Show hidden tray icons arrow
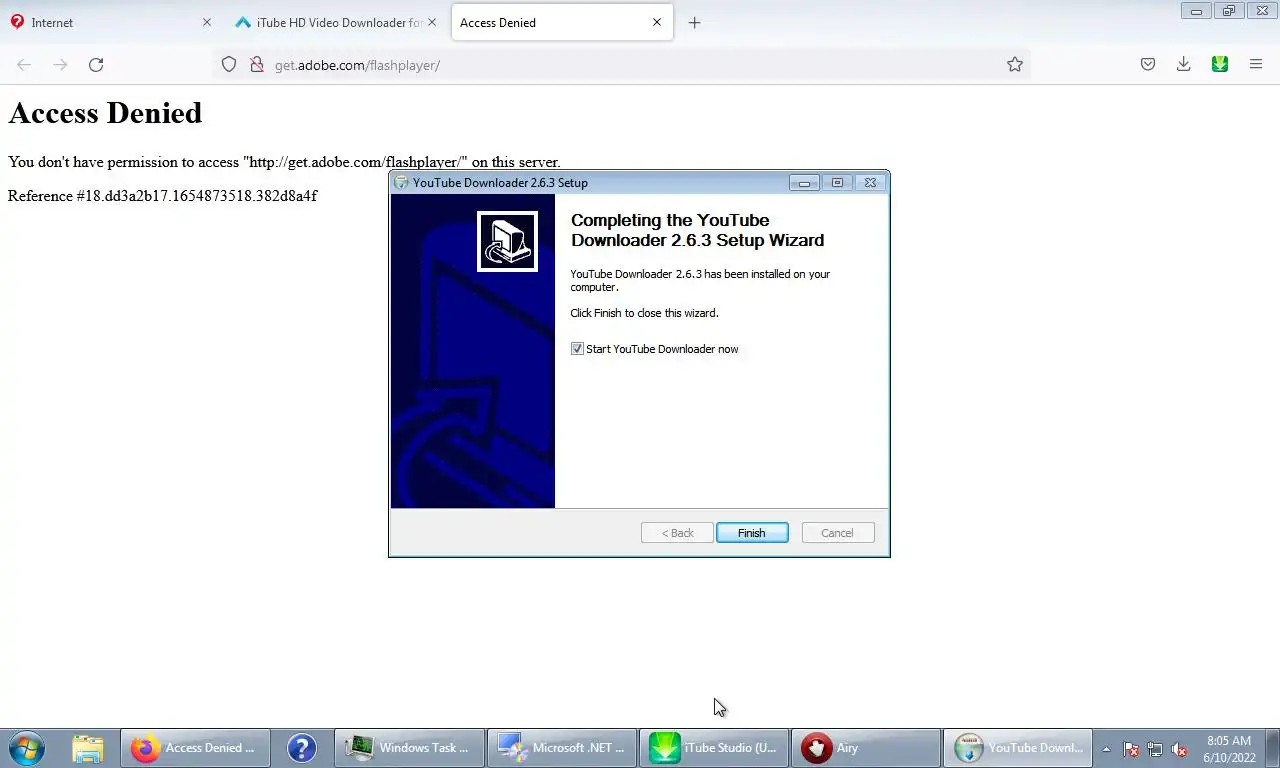The width and height of the screenshot is (1280, 768). (x=1106, y=749)
